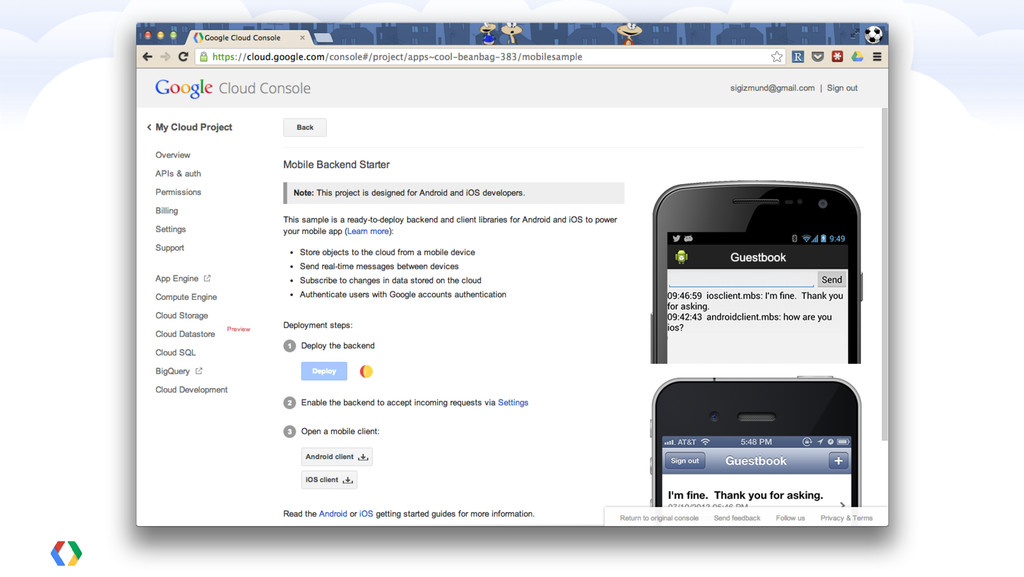This screenshot has height=577, width=1024.
Task: Open Compute Engine in the sidebar
Action: click(185, 297)
